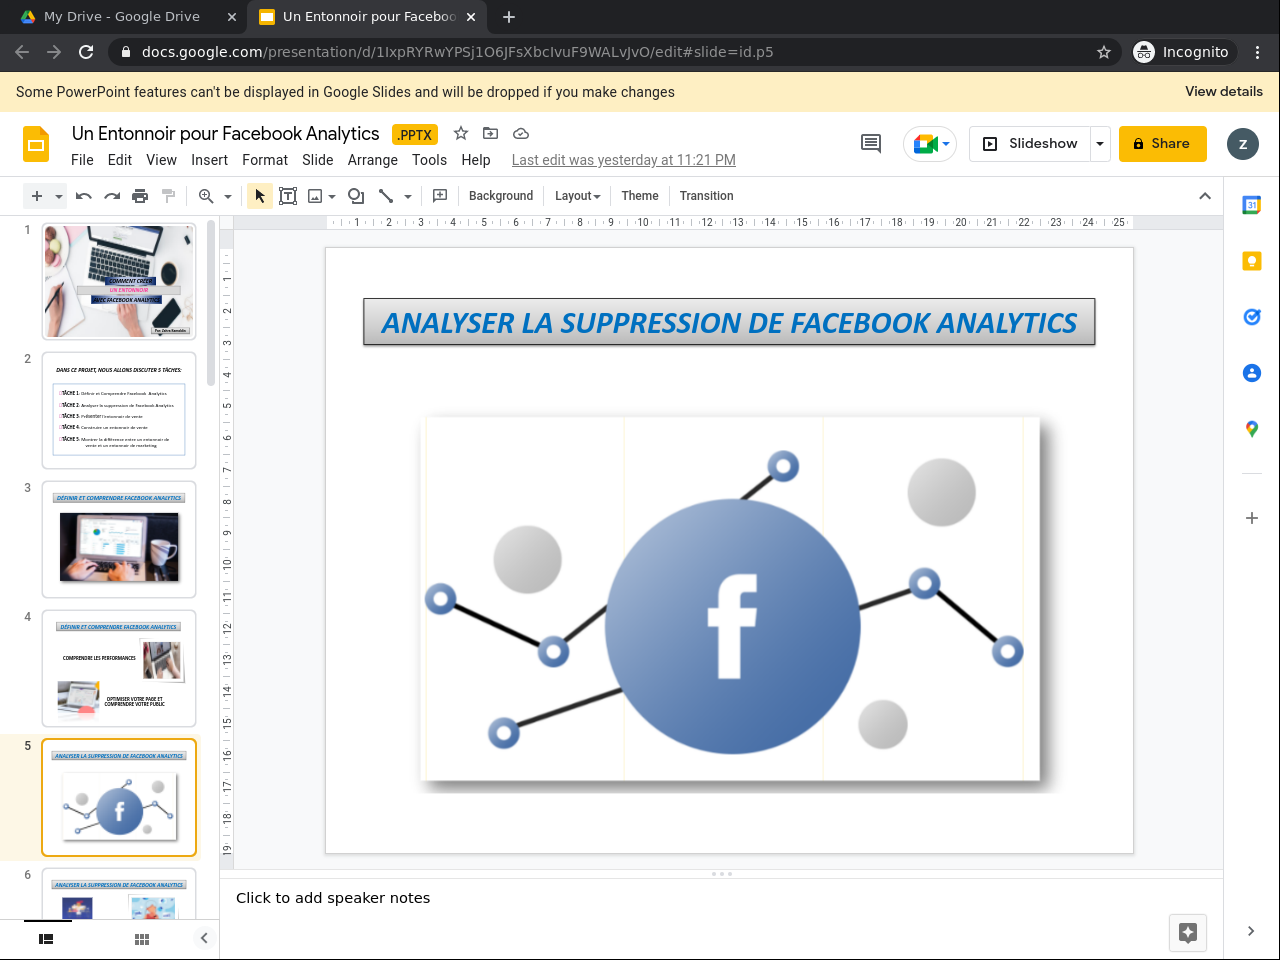Viewport: 1280px width, 960px height.
Task: Open the Layout dropdown
Action: click(578, 196)
